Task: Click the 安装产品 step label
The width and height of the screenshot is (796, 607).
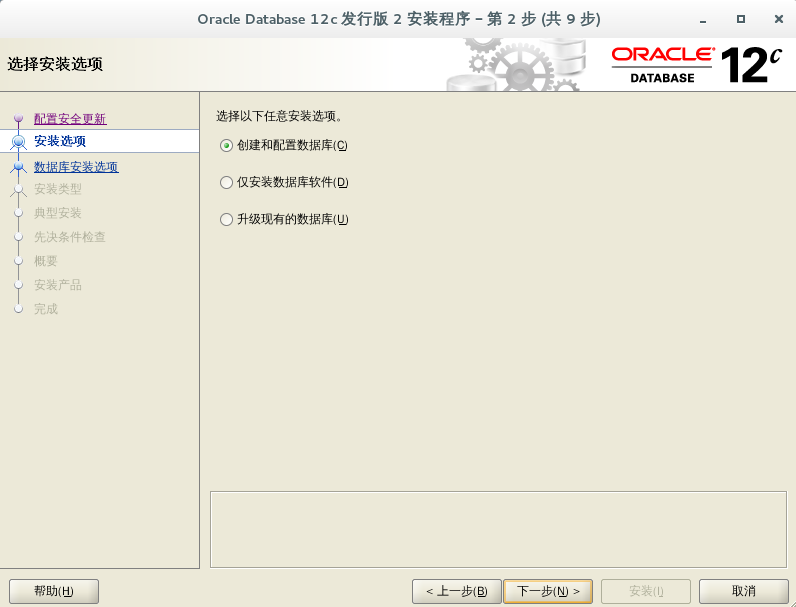Action: click(58, 285)
